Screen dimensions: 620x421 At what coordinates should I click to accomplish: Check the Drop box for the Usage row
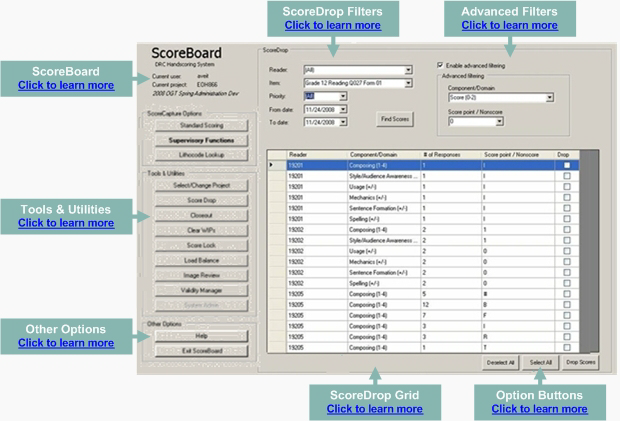point(565,186)
